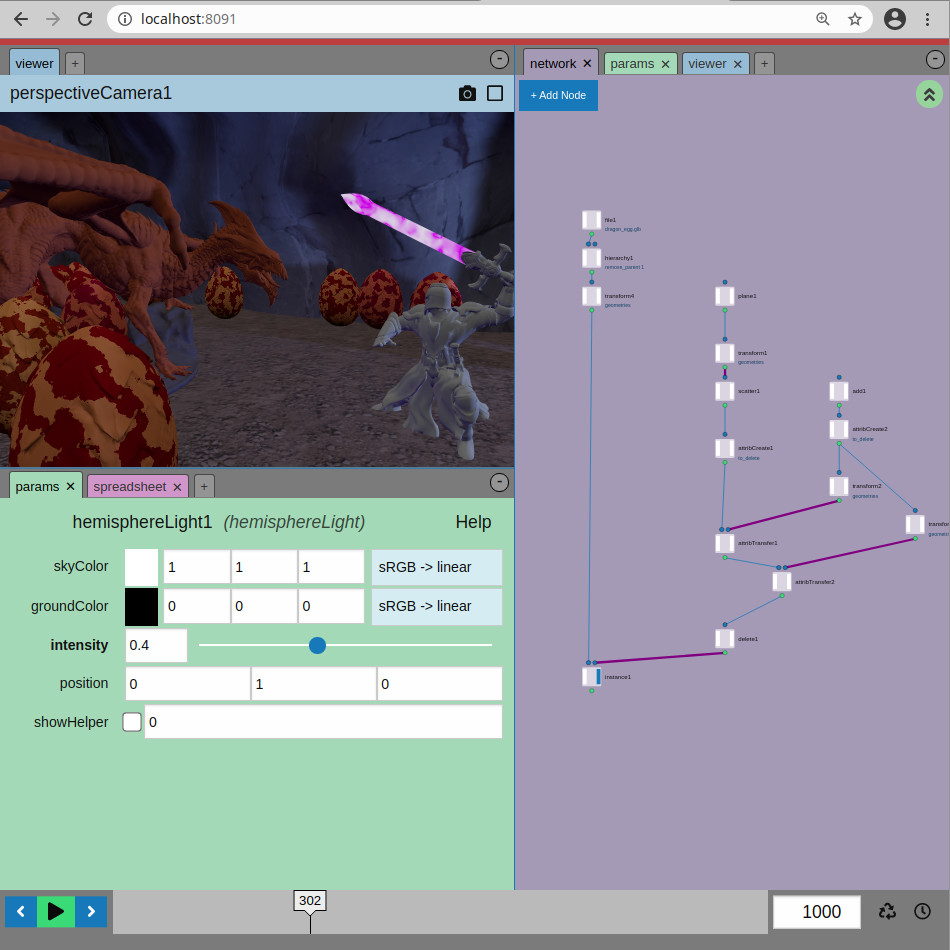Open groundColor sRGB -> linear conversion dropdown
The width and height of the screenshot is (950, 950).
point(437,606)
